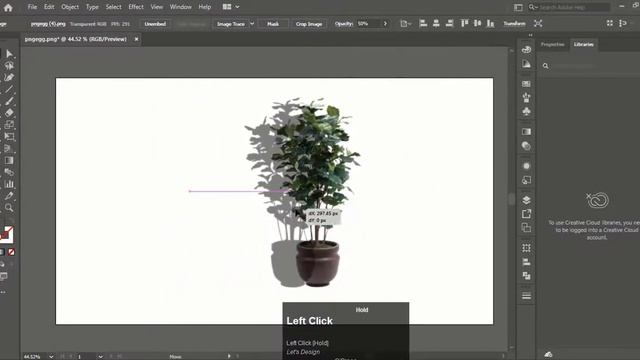640x360 pixels.
Task: Select the Paintbrush tool
Action: tap(9, 101)
